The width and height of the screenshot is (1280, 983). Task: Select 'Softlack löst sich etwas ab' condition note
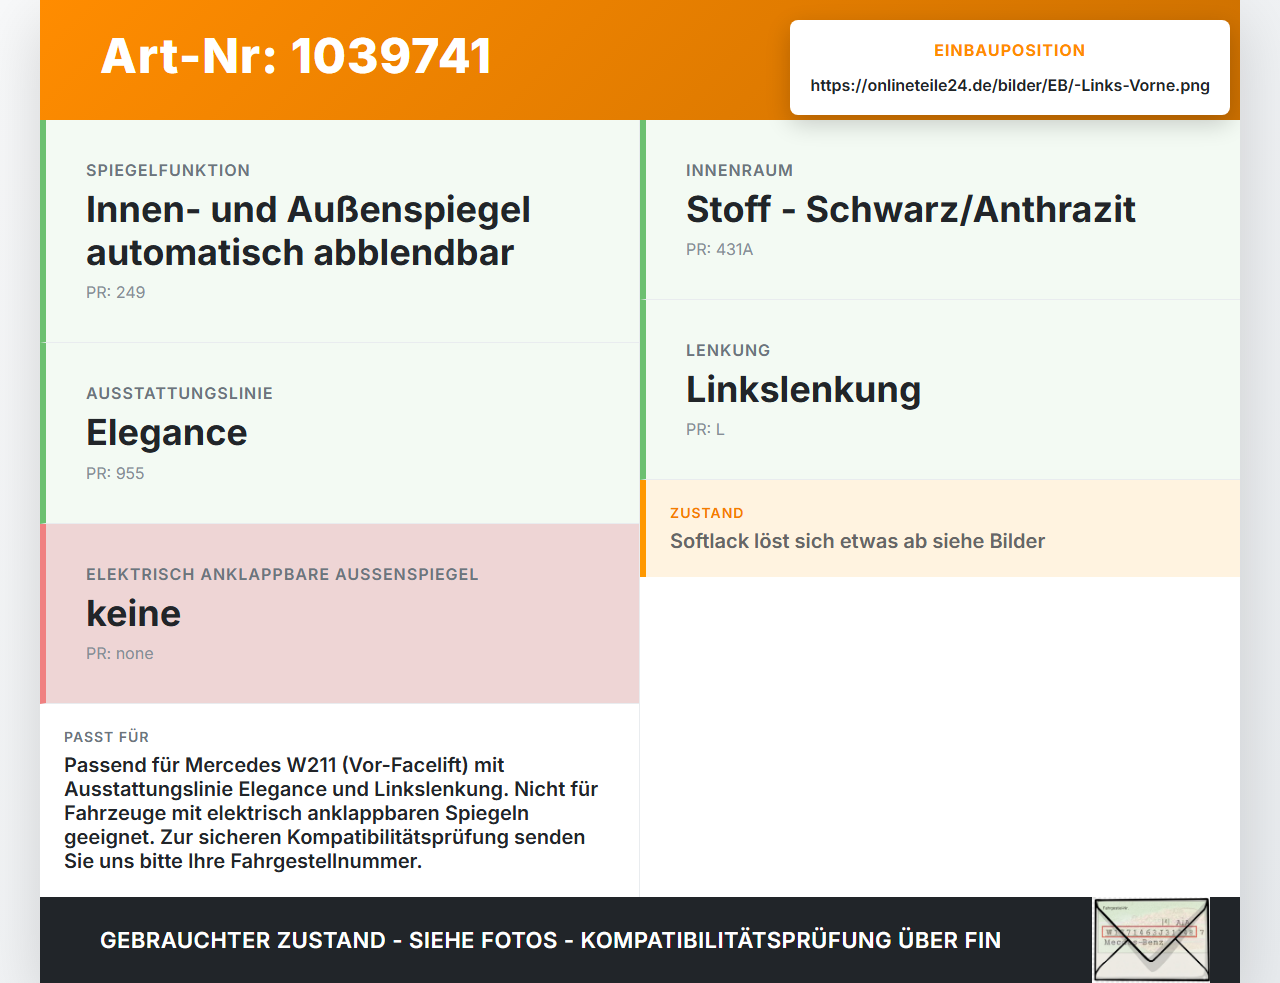click(x=857, y=541)
